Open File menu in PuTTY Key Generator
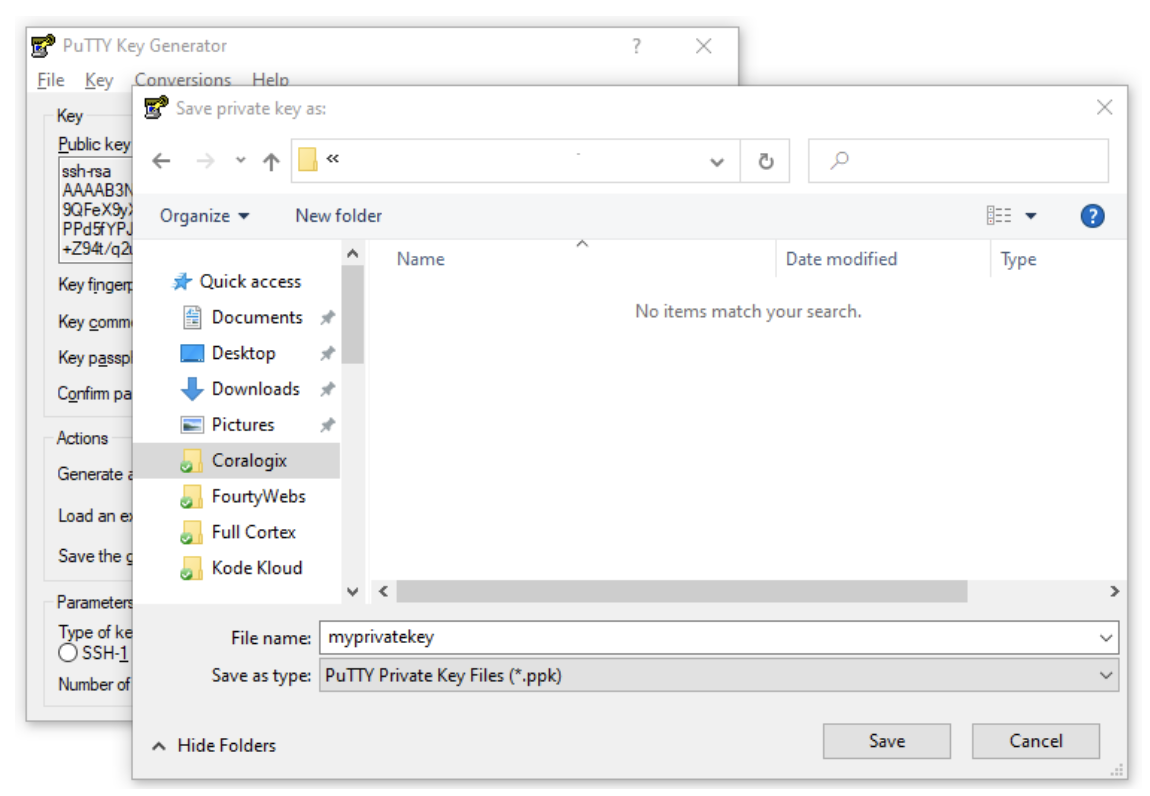 (x=51, y=80)
